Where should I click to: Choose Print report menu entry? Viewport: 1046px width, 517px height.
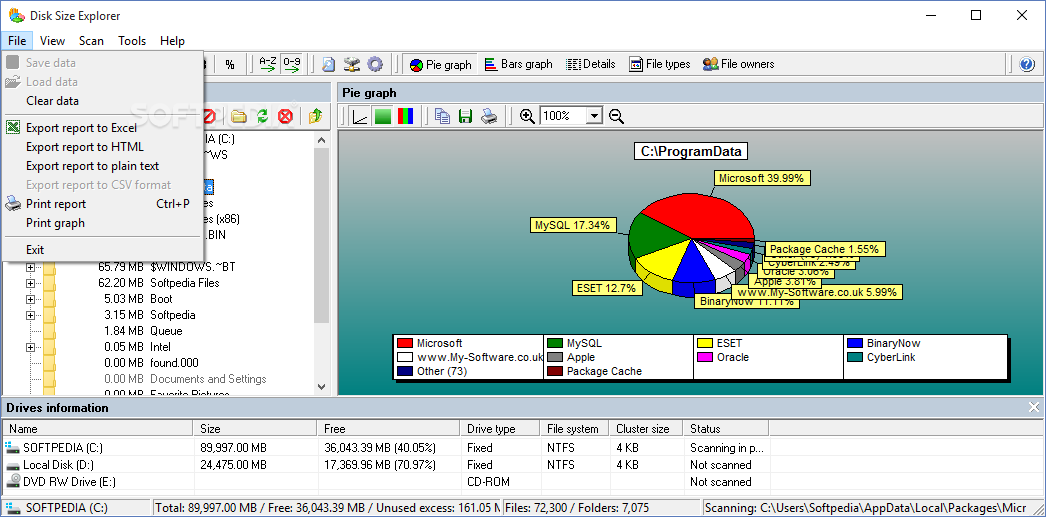(x=102, y=203)
